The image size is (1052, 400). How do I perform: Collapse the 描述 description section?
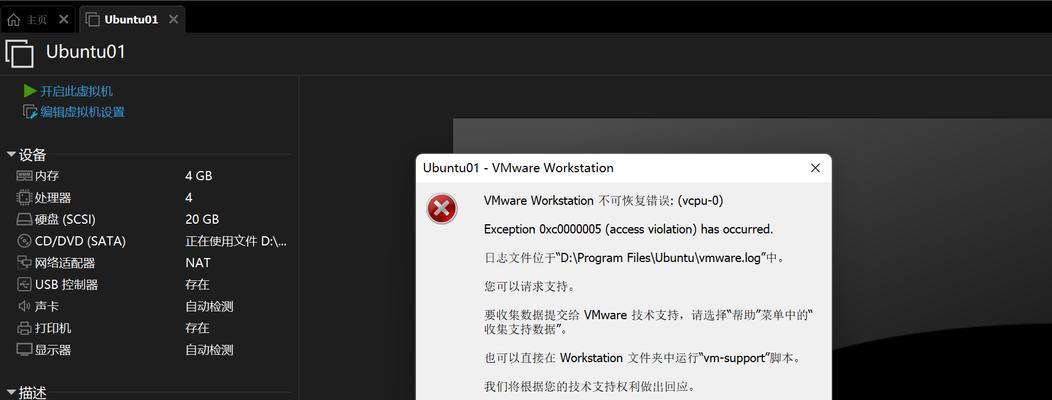11,392
